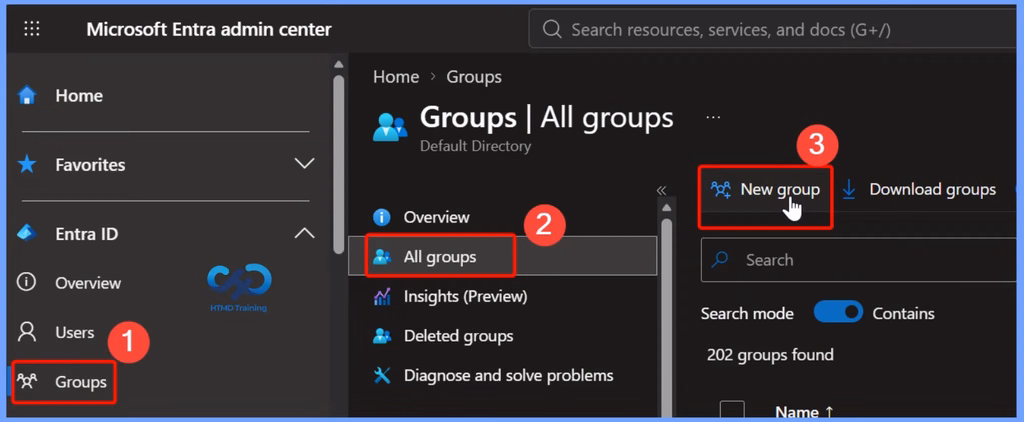Click the Favorites star icon
This screenshot has height=422, width=1024.
(x=27, y=164)
